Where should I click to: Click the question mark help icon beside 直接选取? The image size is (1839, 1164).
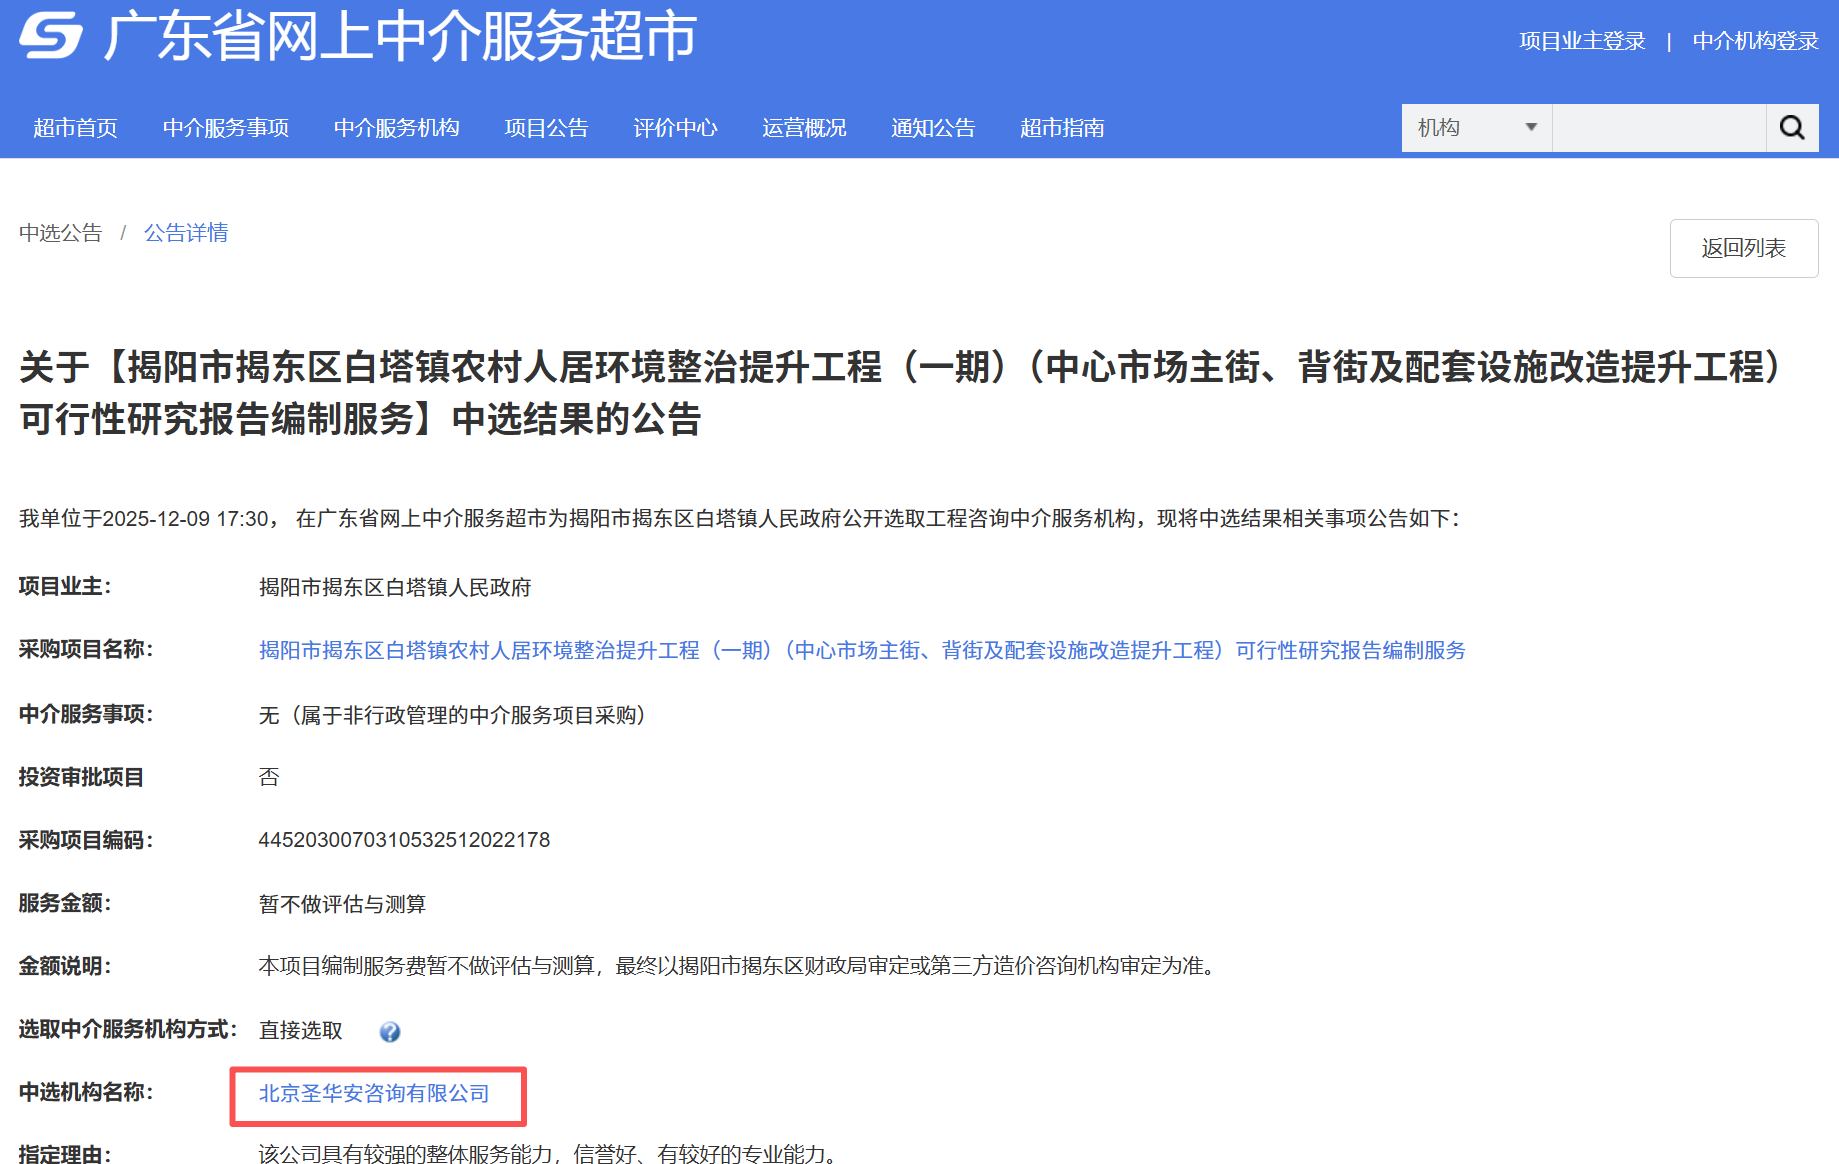point(390,1032)
